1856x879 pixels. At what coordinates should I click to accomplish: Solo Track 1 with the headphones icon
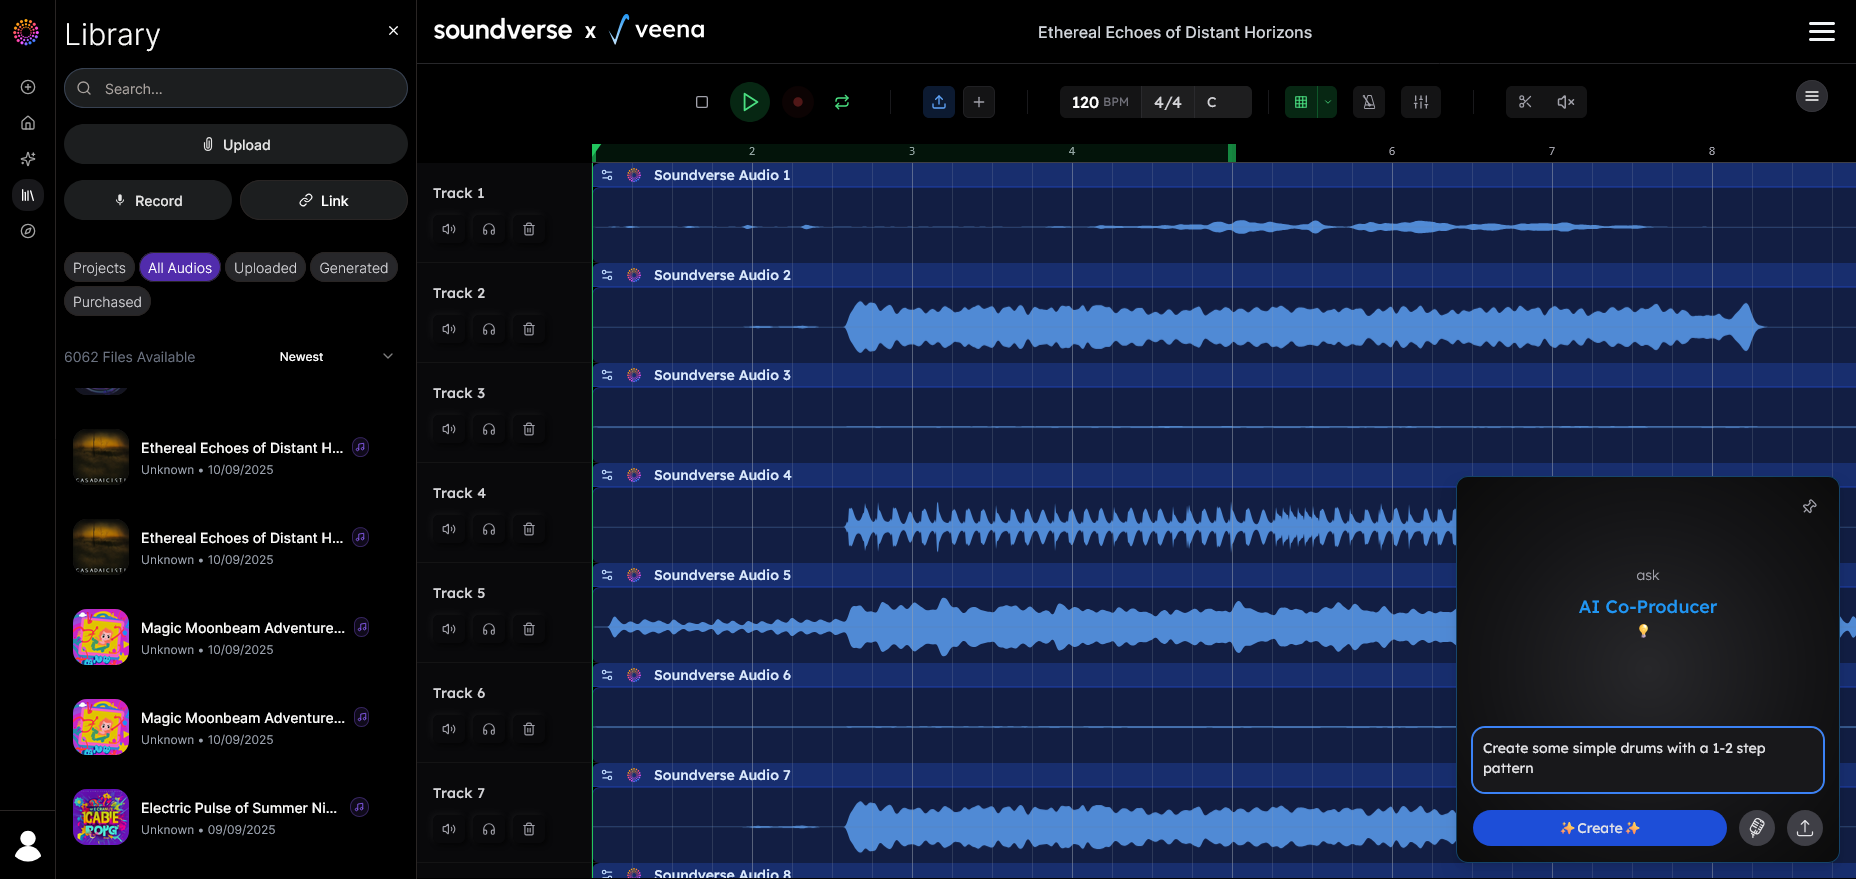pos(489,229)
